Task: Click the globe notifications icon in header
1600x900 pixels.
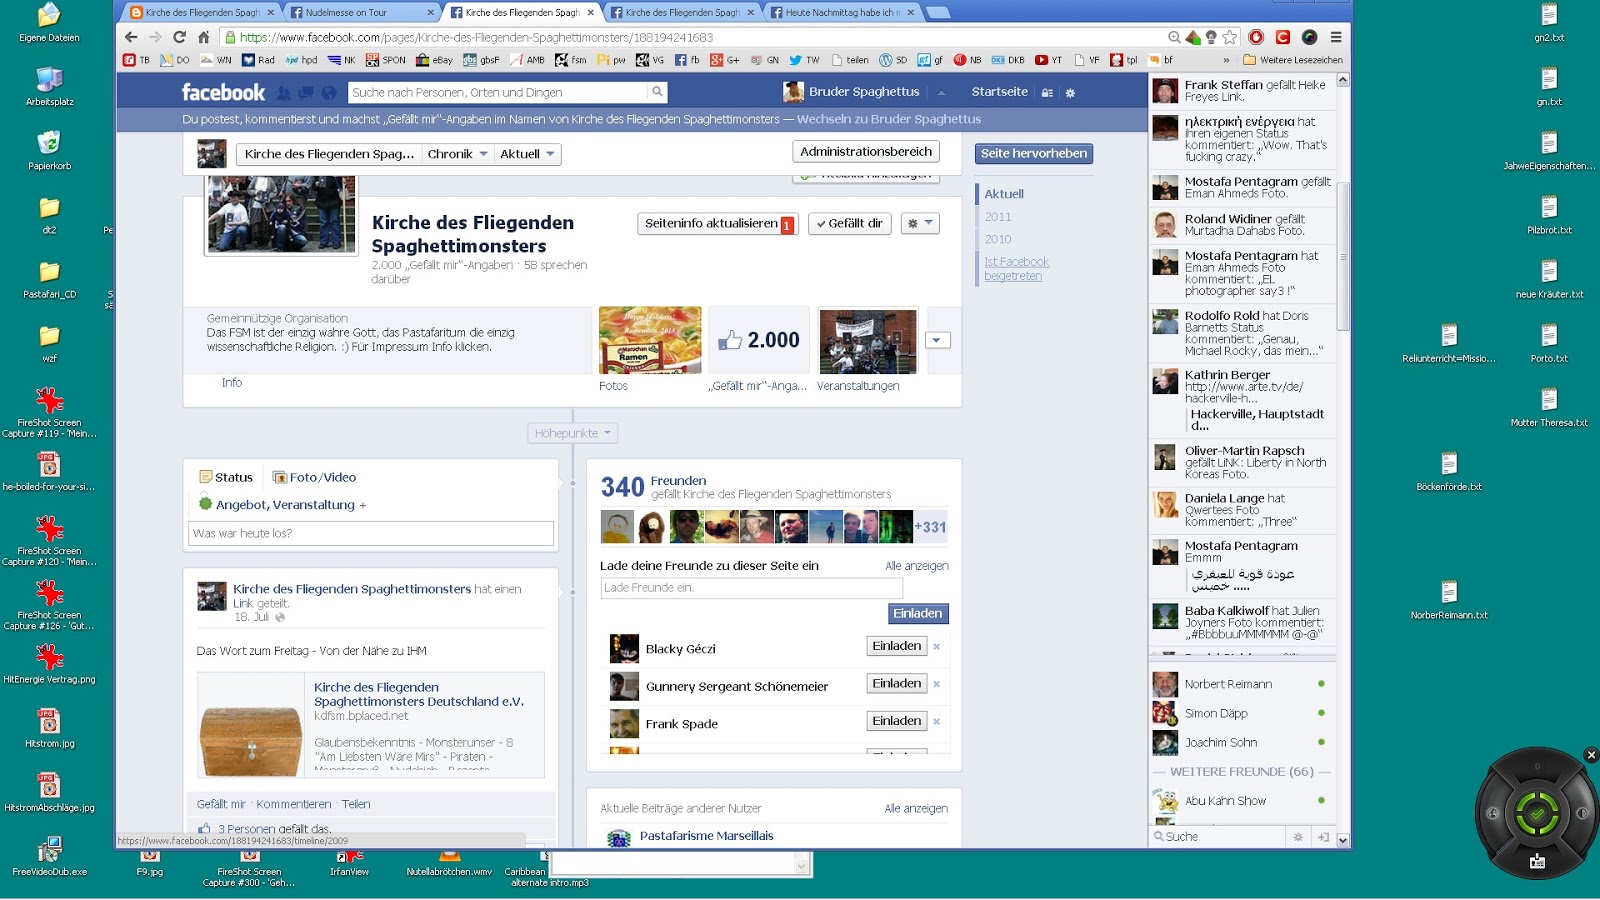Action: point(329,93)
